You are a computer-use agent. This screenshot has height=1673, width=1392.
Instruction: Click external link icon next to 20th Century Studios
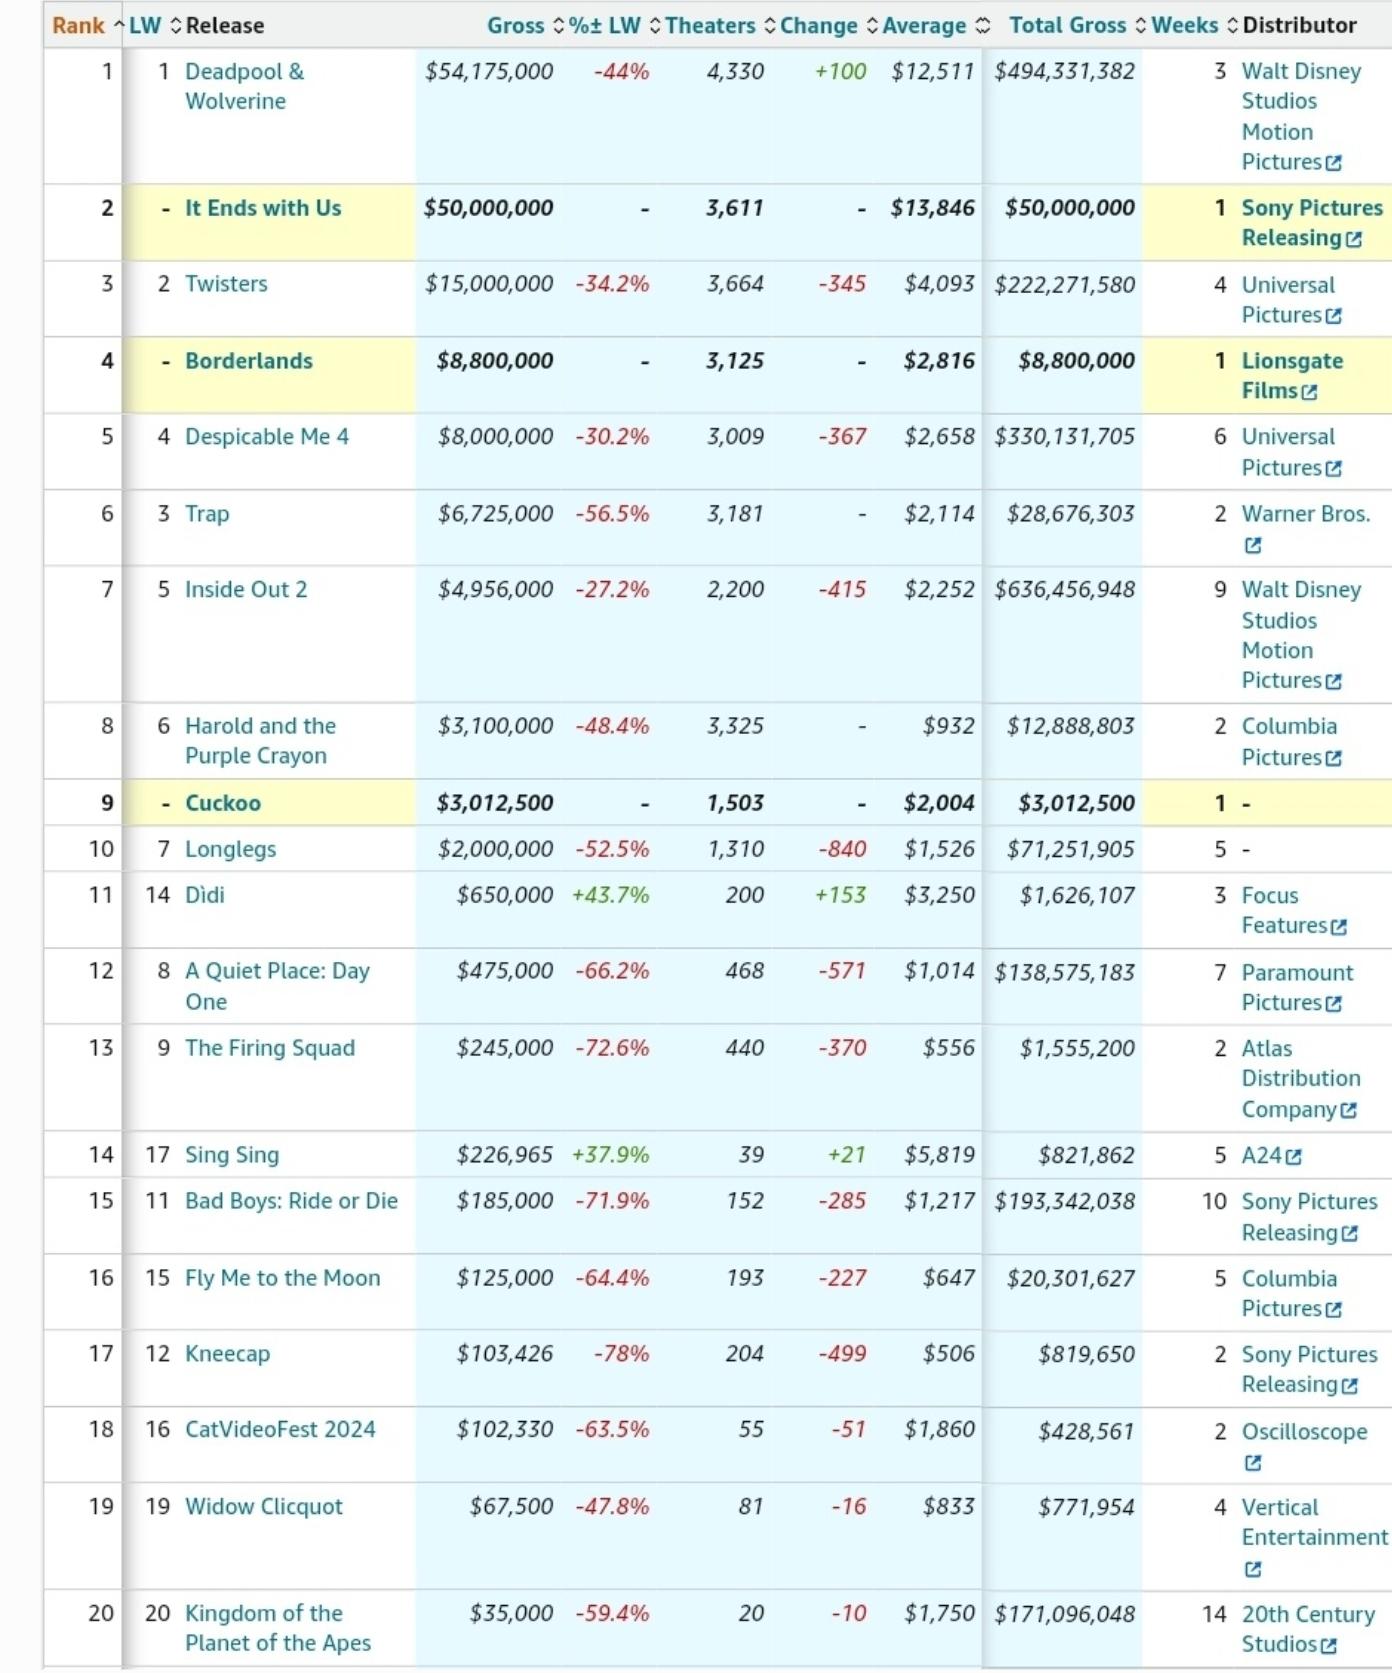pos(1328,1646)
